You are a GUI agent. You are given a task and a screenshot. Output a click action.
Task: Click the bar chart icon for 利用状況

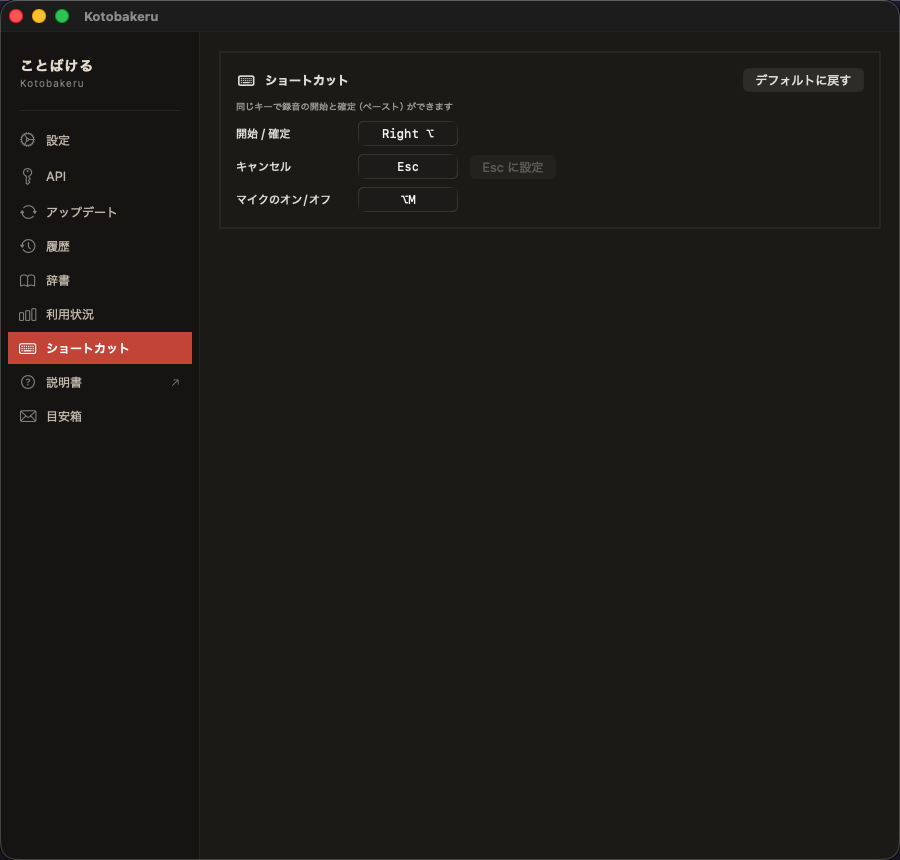pyautogui.click(x=27, y=314)
